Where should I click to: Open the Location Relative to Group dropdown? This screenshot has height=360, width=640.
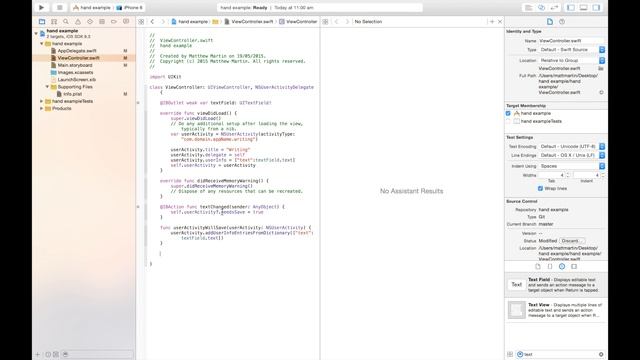point(572,60)
